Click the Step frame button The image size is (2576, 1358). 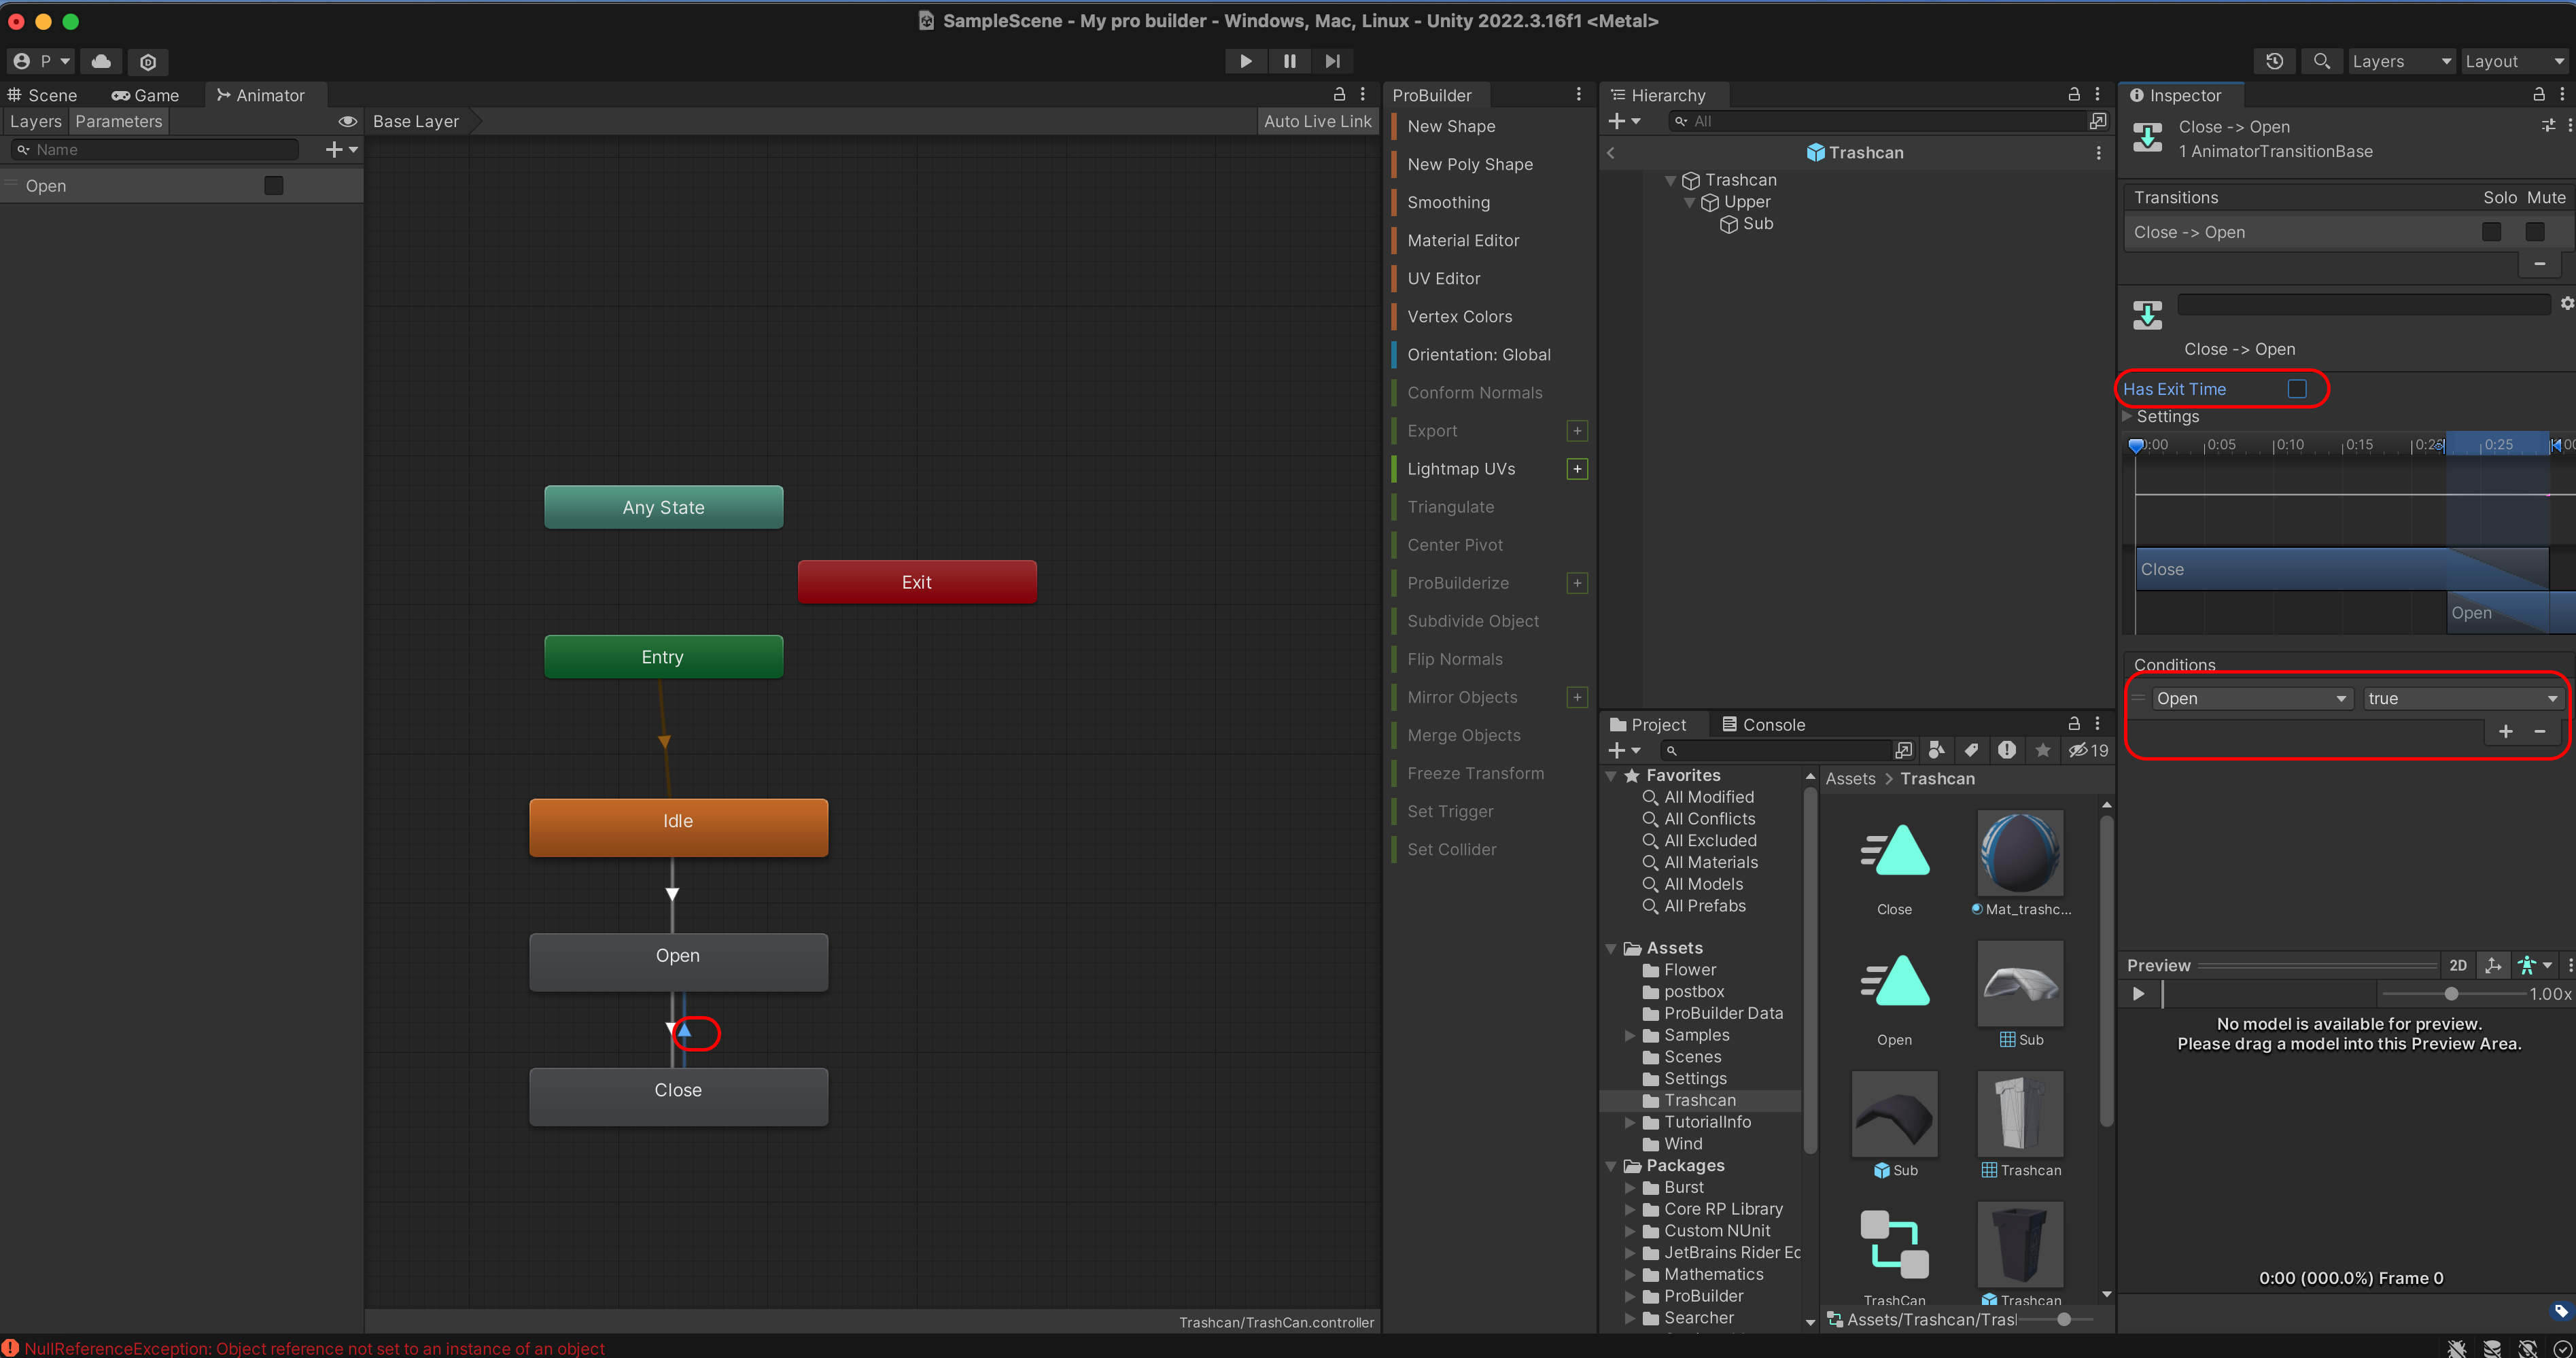(1332, 61)
